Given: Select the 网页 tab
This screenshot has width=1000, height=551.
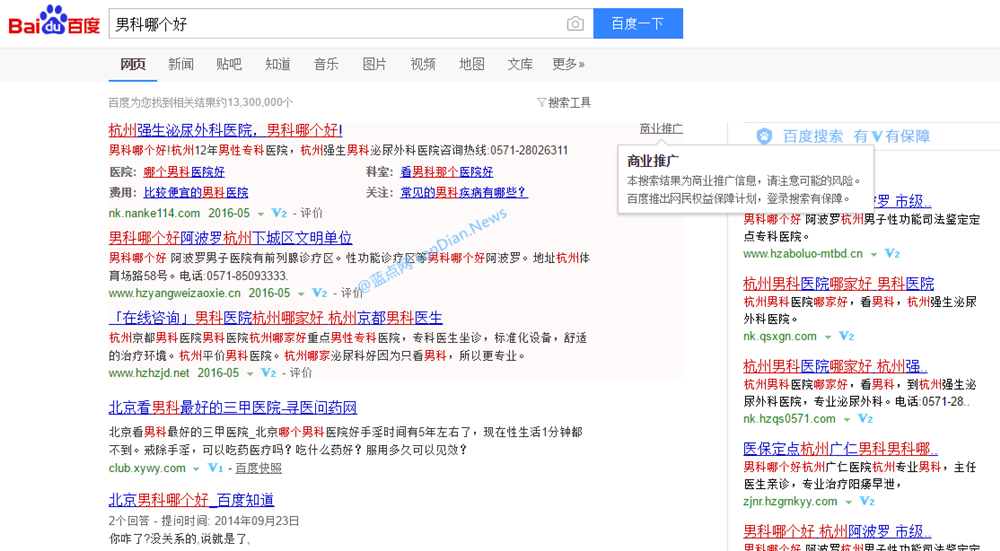Looking at the screenshot, I should pos(133,64).
